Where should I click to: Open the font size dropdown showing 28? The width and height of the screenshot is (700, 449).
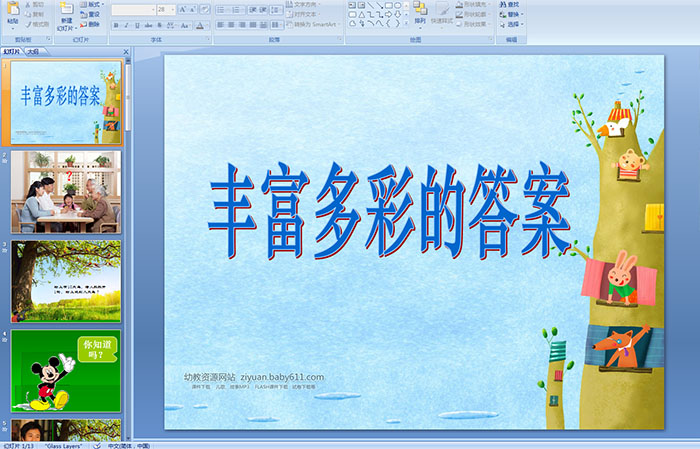tap(166, 9)
